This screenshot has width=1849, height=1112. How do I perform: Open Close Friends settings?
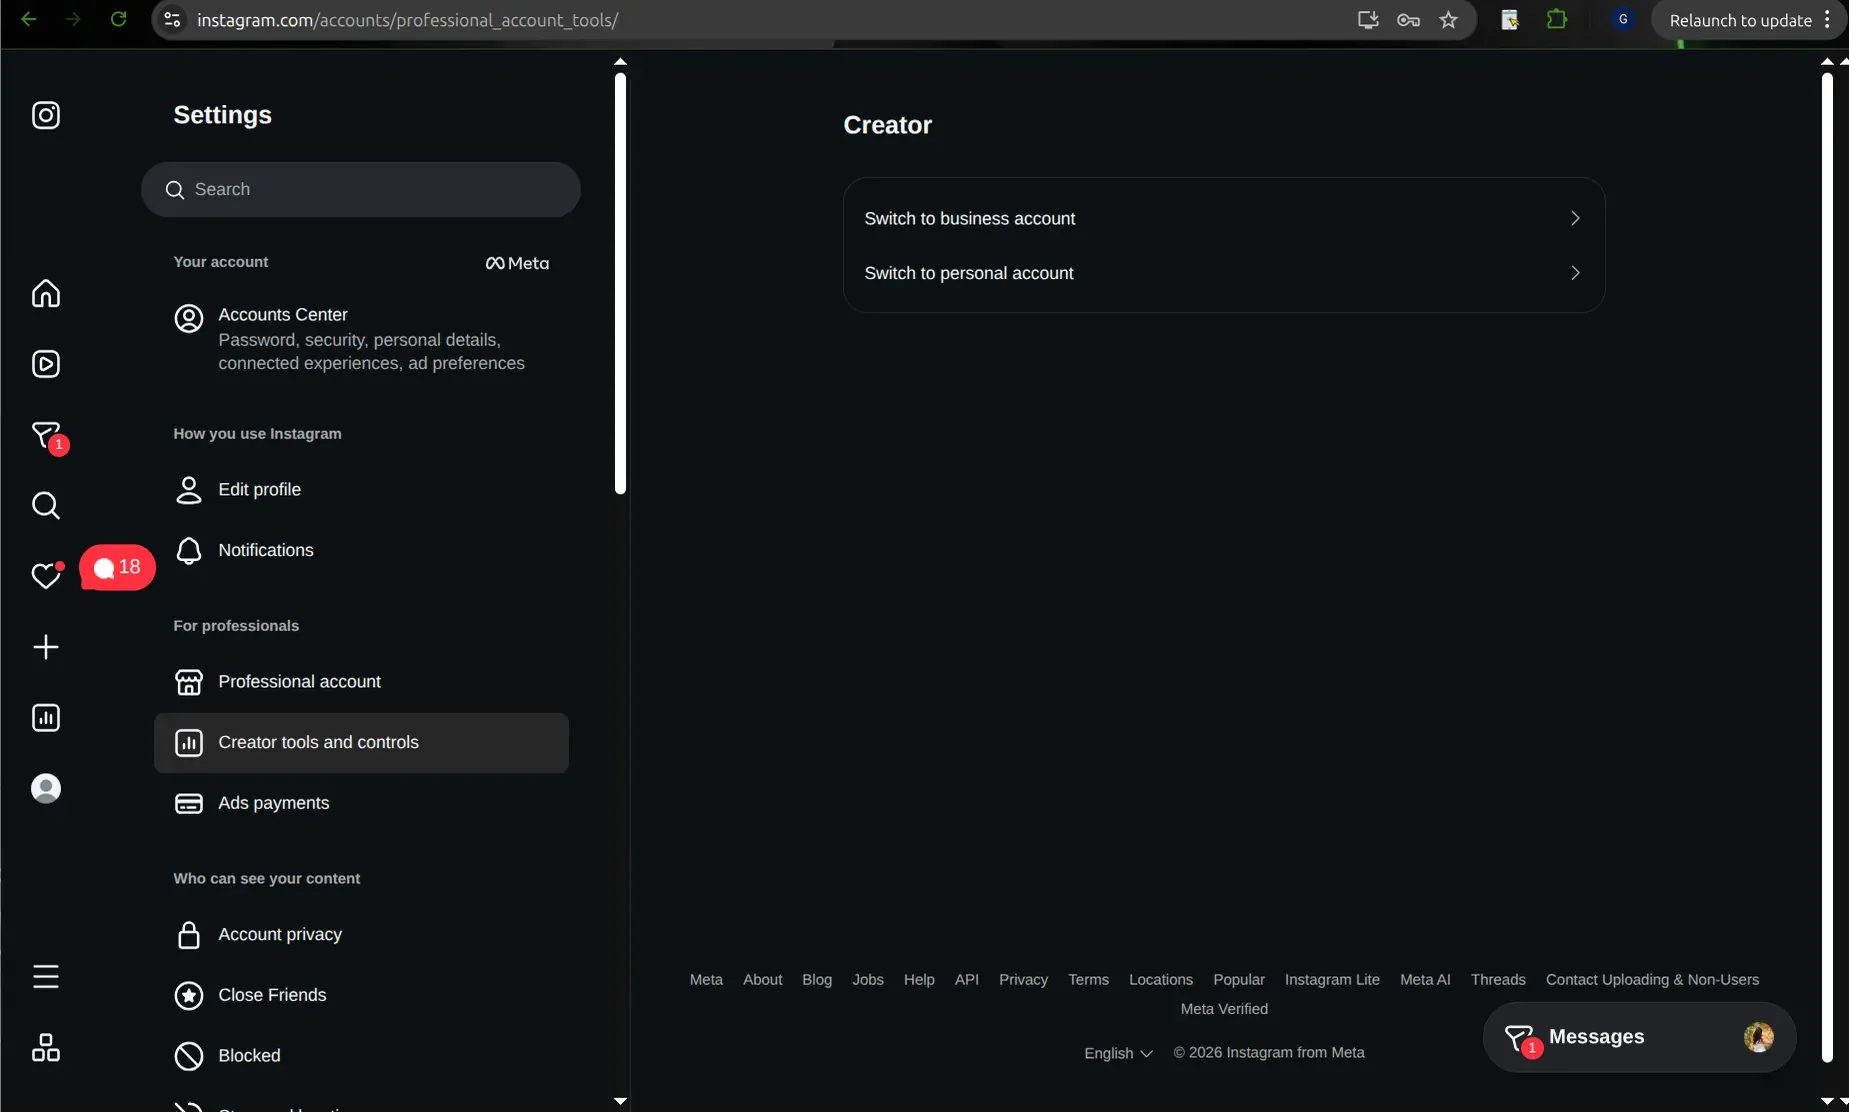coord(361,995)
